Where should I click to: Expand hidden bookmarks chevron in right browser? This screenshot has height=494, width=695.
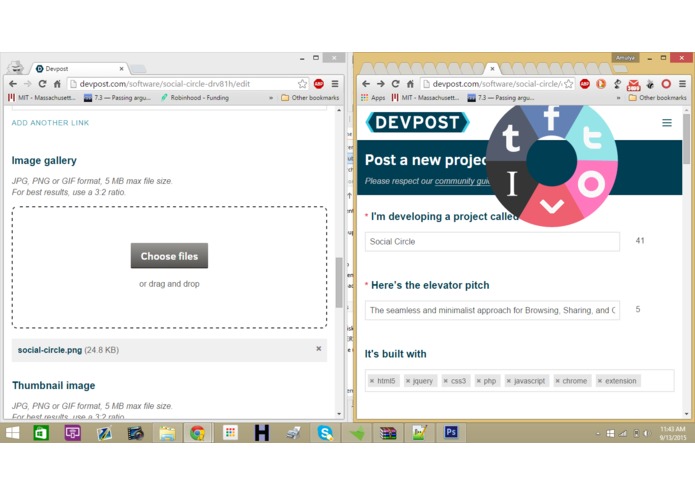point(618,98)
